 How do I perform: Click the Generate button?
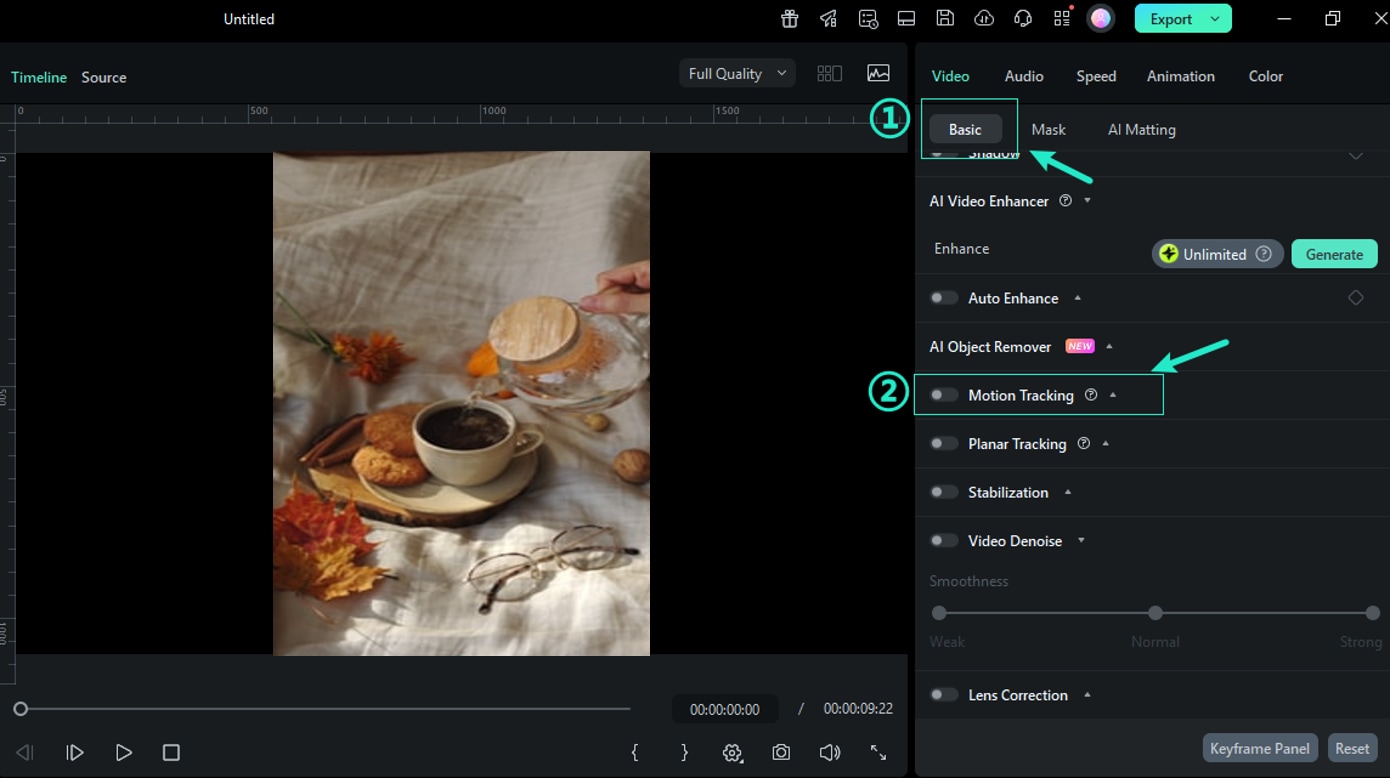coord(1334,254)
